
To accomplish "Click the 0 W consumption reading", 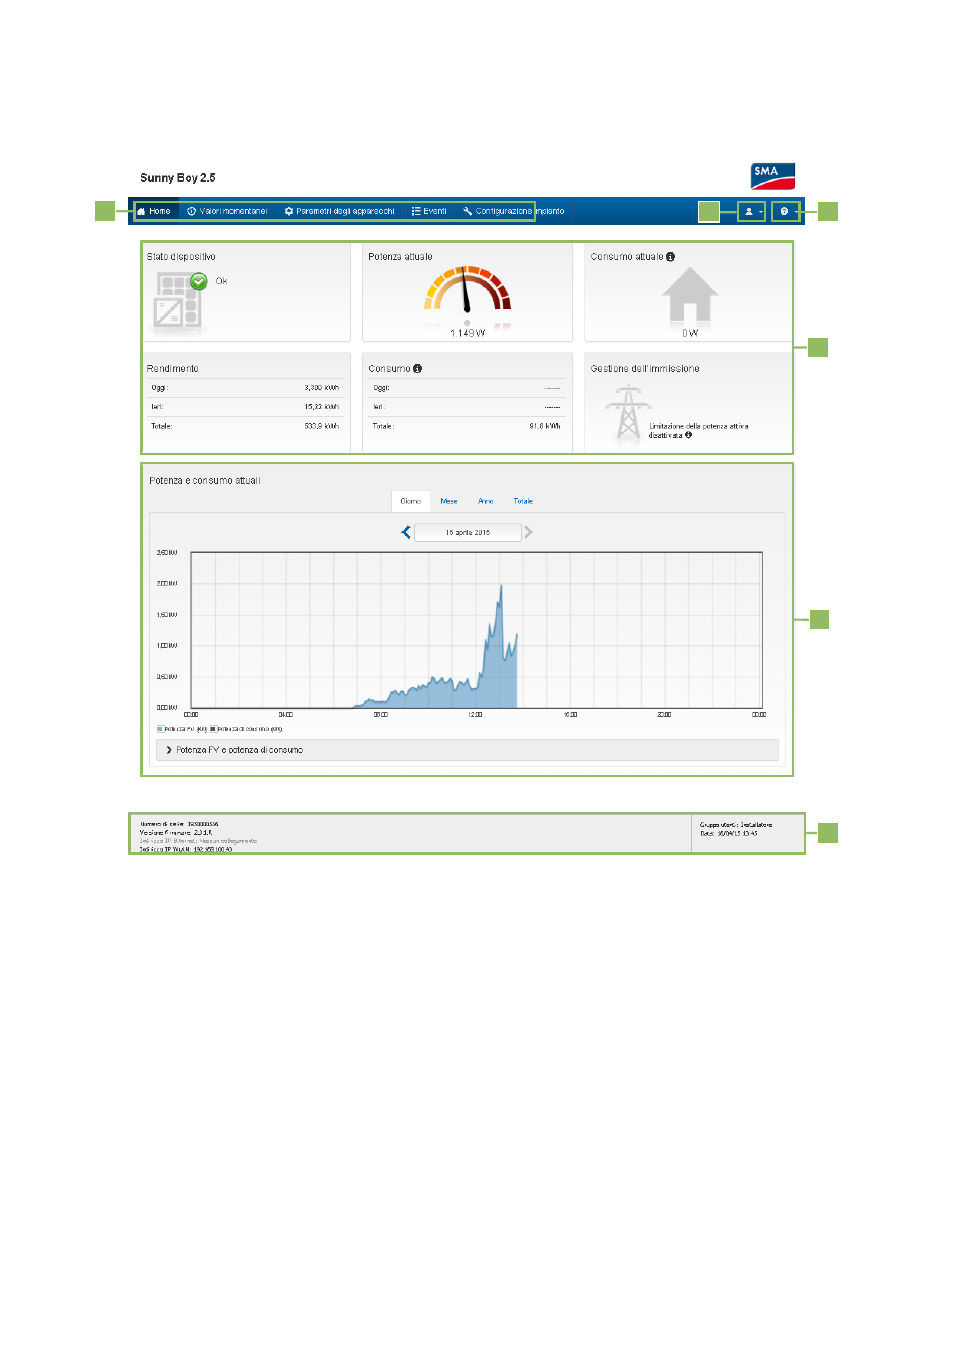I will click(690, 333).
